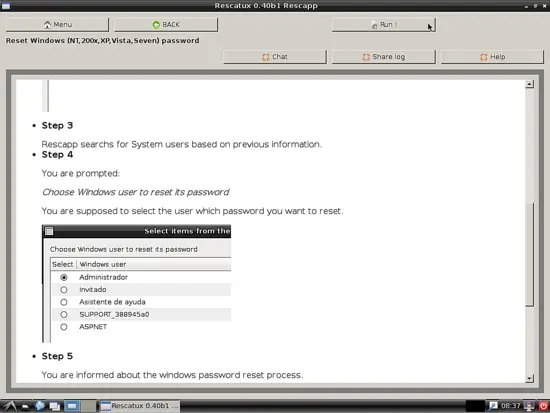Select the Invitado radio button

click(63, 290)
